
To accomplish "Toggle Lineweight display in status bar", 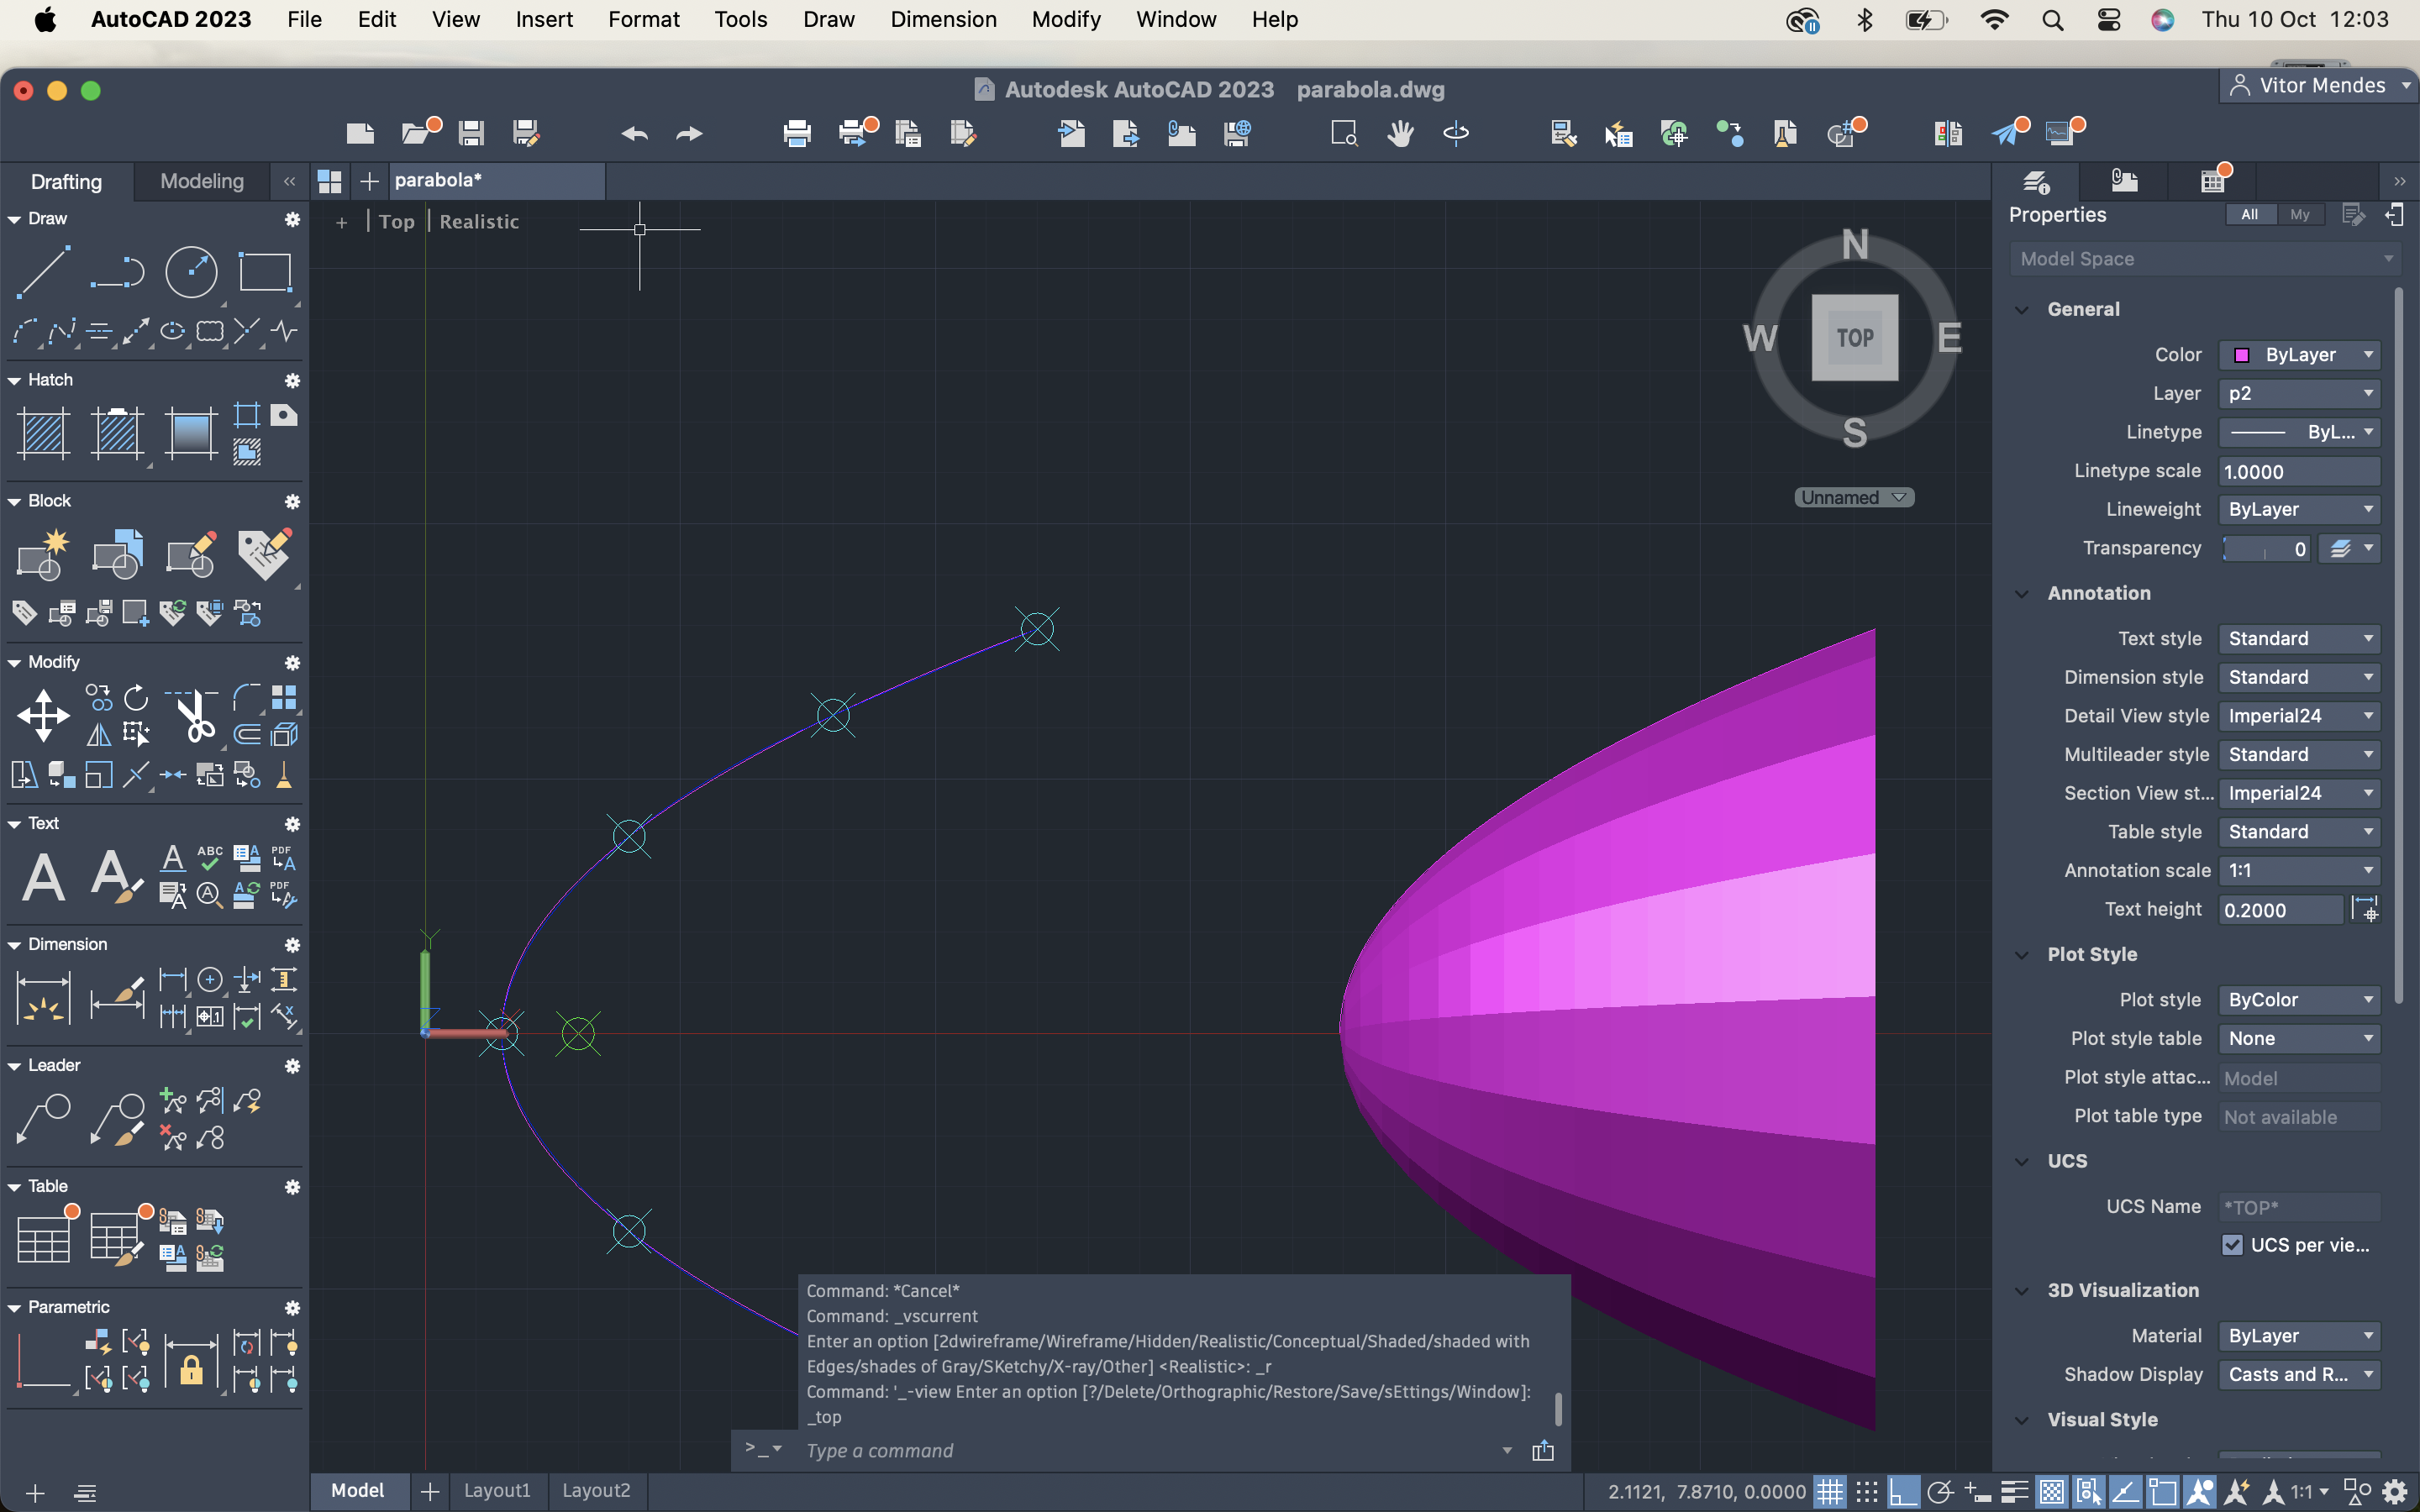I will 2014,1492.
